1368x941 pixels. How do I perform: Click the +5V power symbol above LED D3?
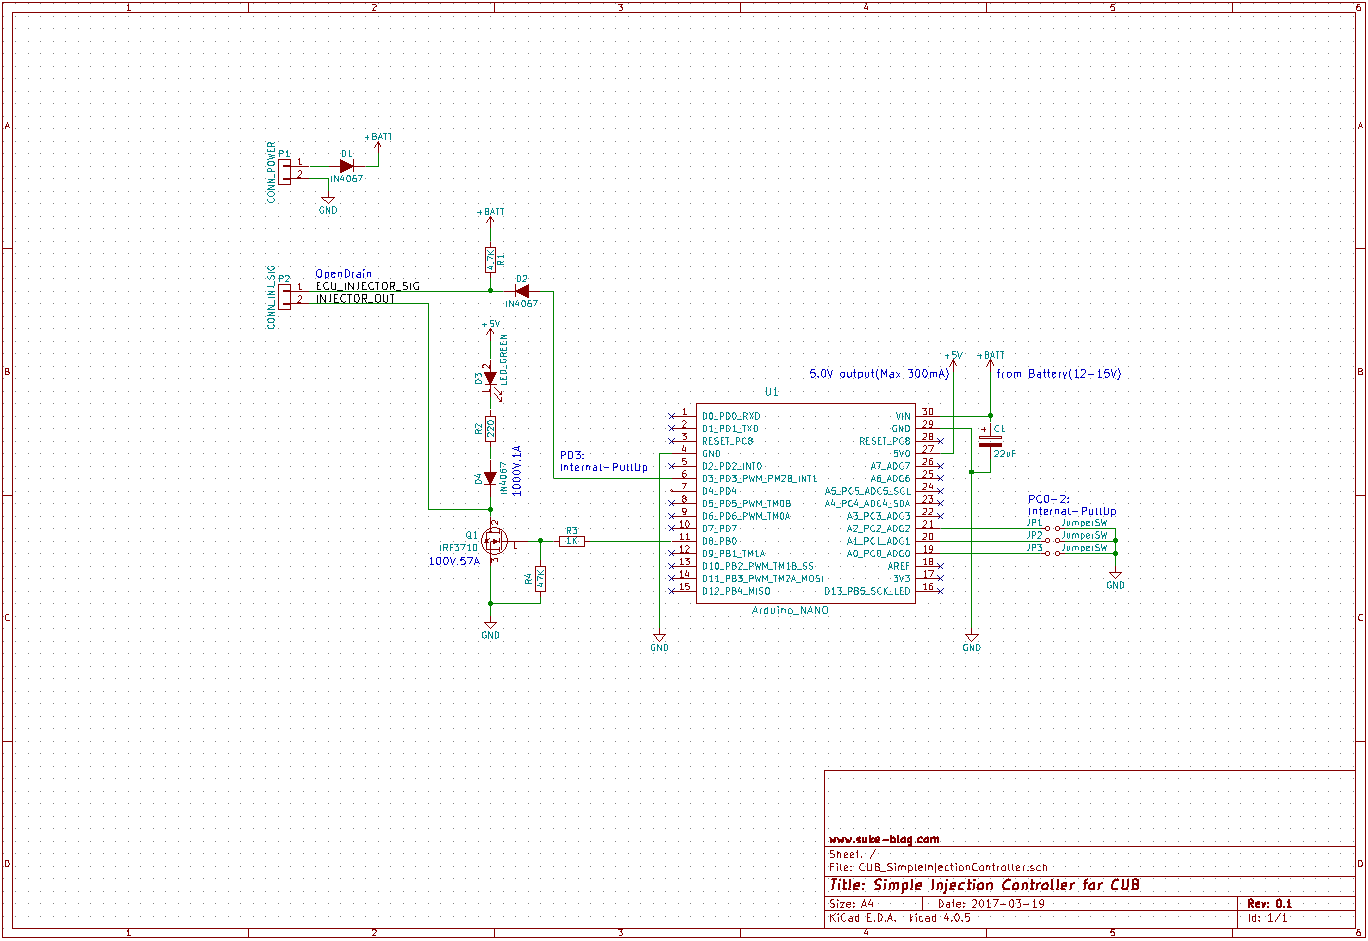click(490, 329)
